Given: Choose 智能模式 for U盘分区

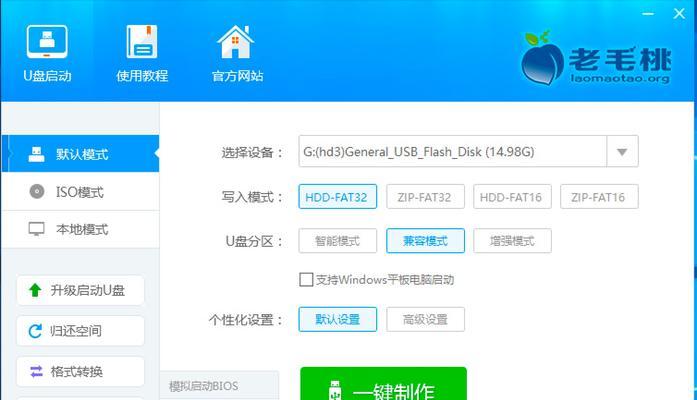Looking at the screenshot, I should pos(337,241).
